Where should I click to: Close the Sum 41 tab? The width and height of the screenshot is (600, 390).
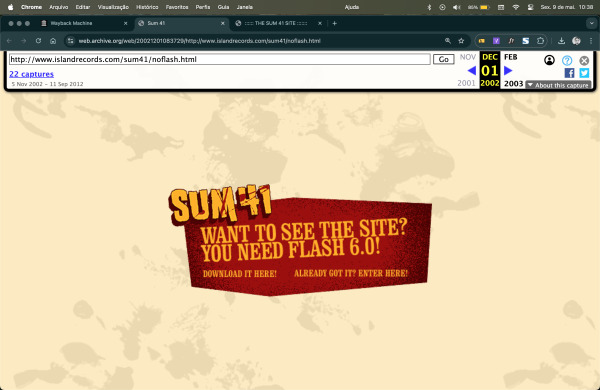pos(223,23)
